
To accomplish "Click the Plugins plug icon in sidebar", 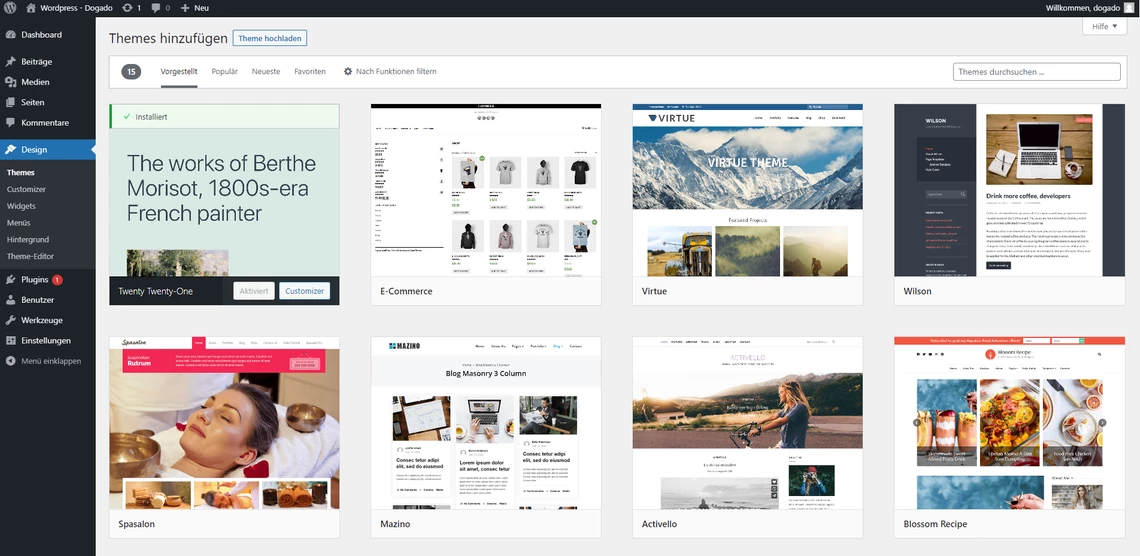I will pyautogui.click(x=10, y=280).
